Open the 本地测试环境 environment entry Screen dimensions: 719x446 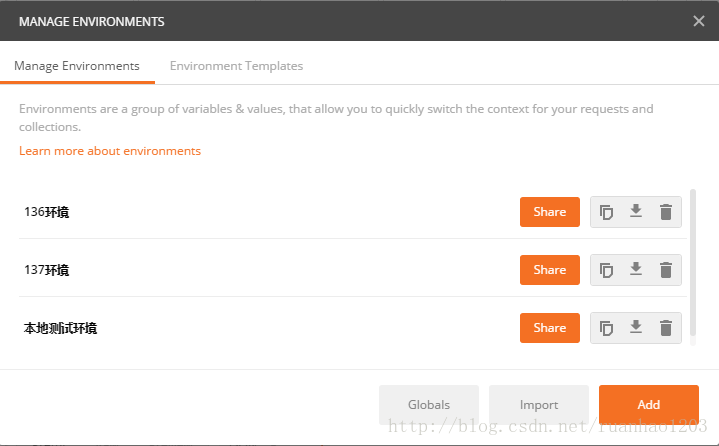[x=60, y=328]
